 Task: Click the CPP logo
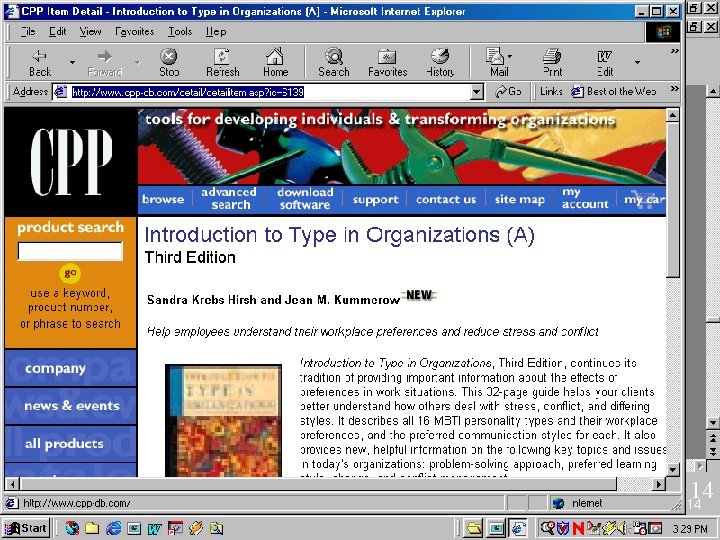[71, 162]
